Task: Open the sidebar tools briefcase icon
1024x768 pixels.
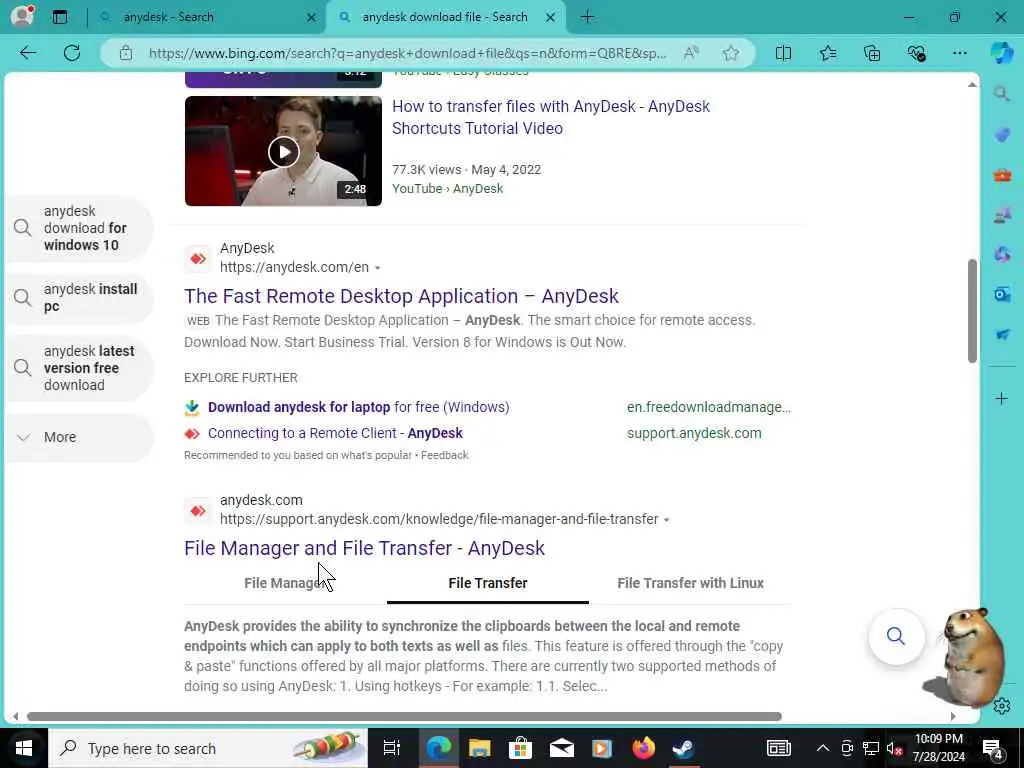Action: click(1002, 175)
